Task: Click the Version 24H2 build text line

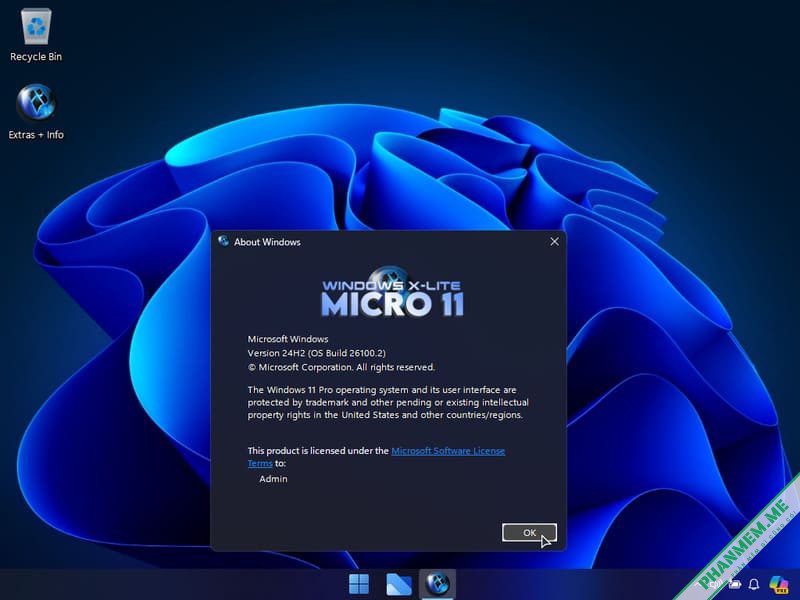Action: click(x=316, y=353)
